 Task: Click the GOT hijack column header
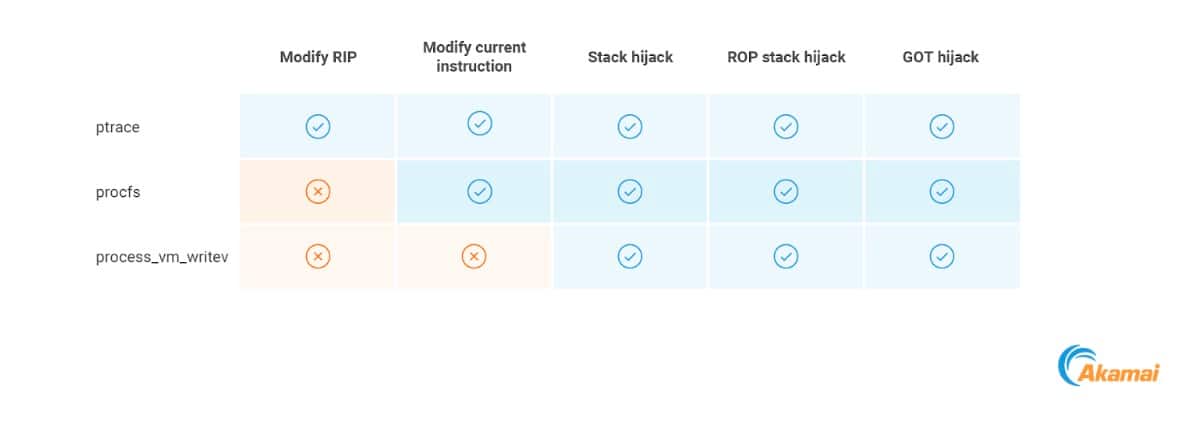point(940,57)
